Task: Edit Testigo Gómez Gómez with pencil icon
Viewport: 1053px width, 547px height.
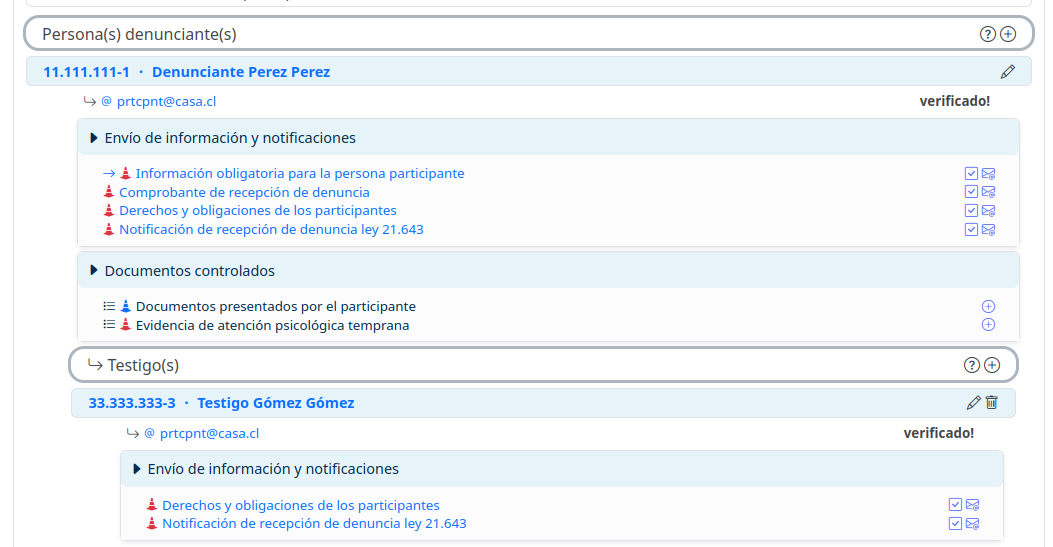Action: pos(973,403)
